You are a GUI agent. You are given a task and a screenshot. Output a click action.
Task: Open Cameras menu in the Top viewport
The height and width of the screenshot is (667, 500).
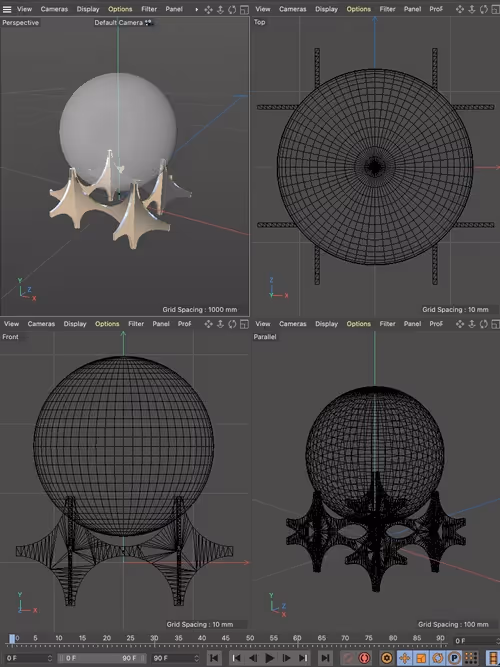coord(293,9)
